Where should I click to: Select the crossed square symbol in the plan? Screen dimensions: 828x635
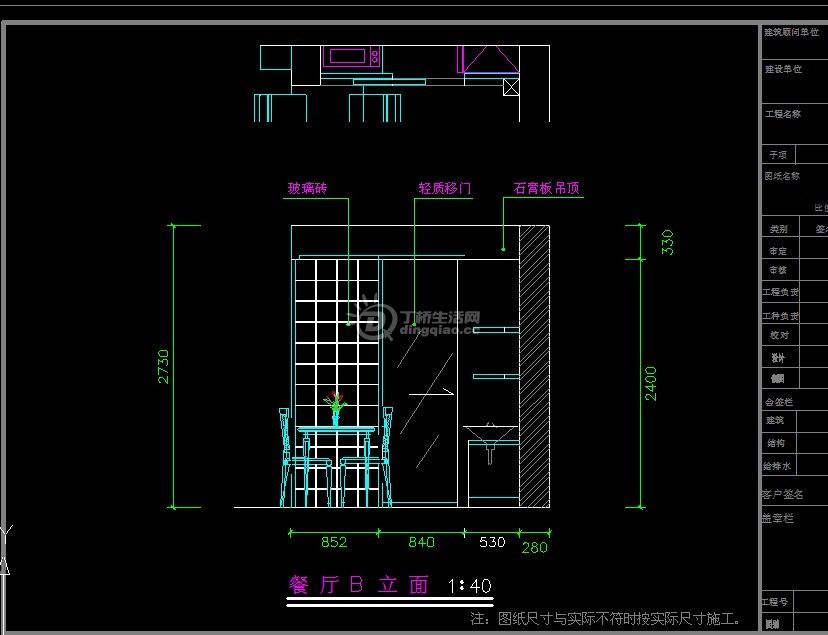(511, 87)
